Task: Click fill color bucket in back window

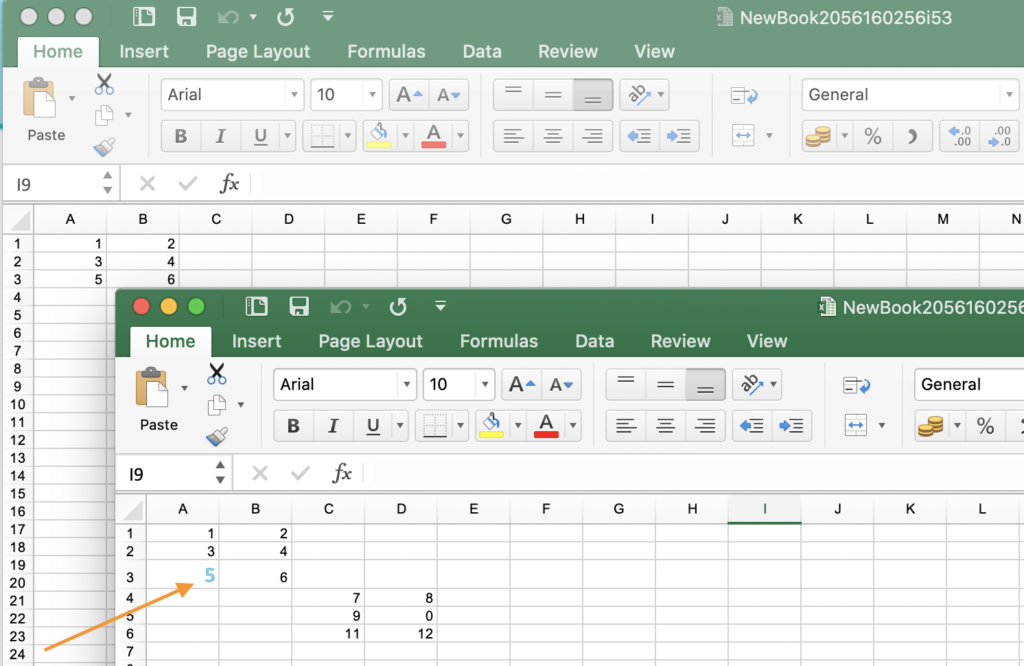Action: click(x=379, y=136)
